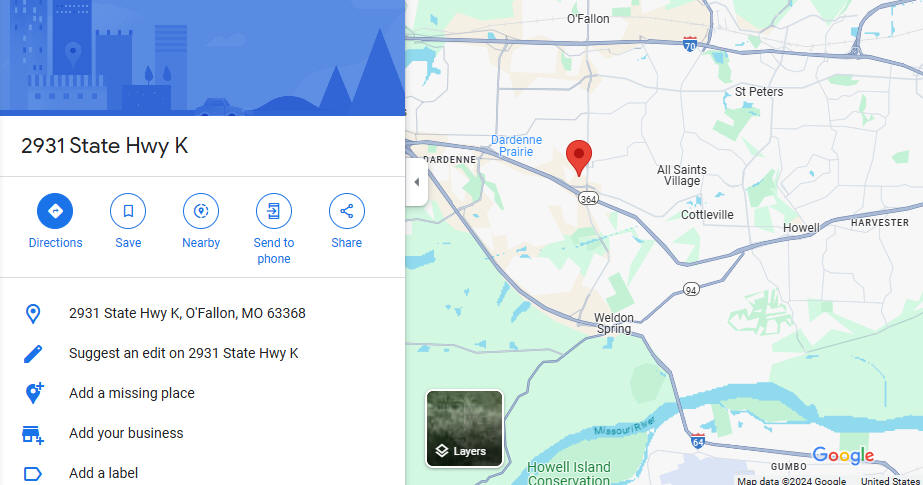Open the Layers map view thumbnail
The image size is (923, 485).
pos(464,428)
